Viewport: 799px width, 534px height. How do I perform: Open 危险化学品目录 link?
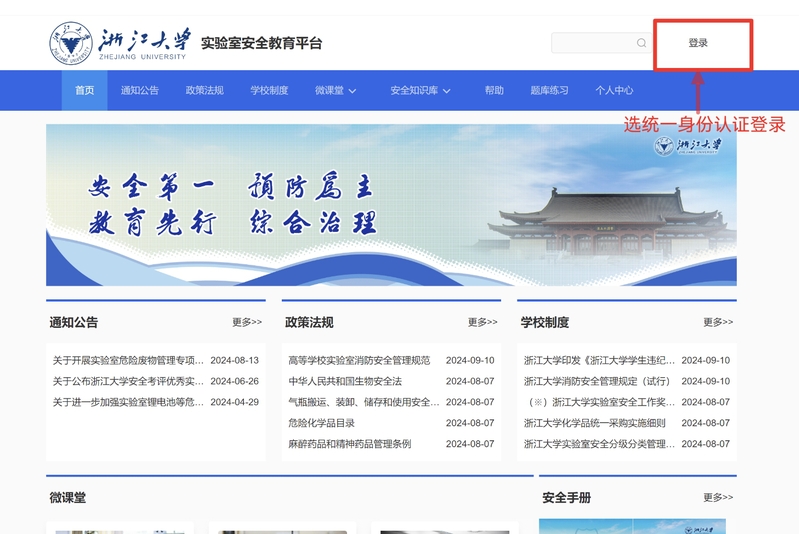(321, 423)
